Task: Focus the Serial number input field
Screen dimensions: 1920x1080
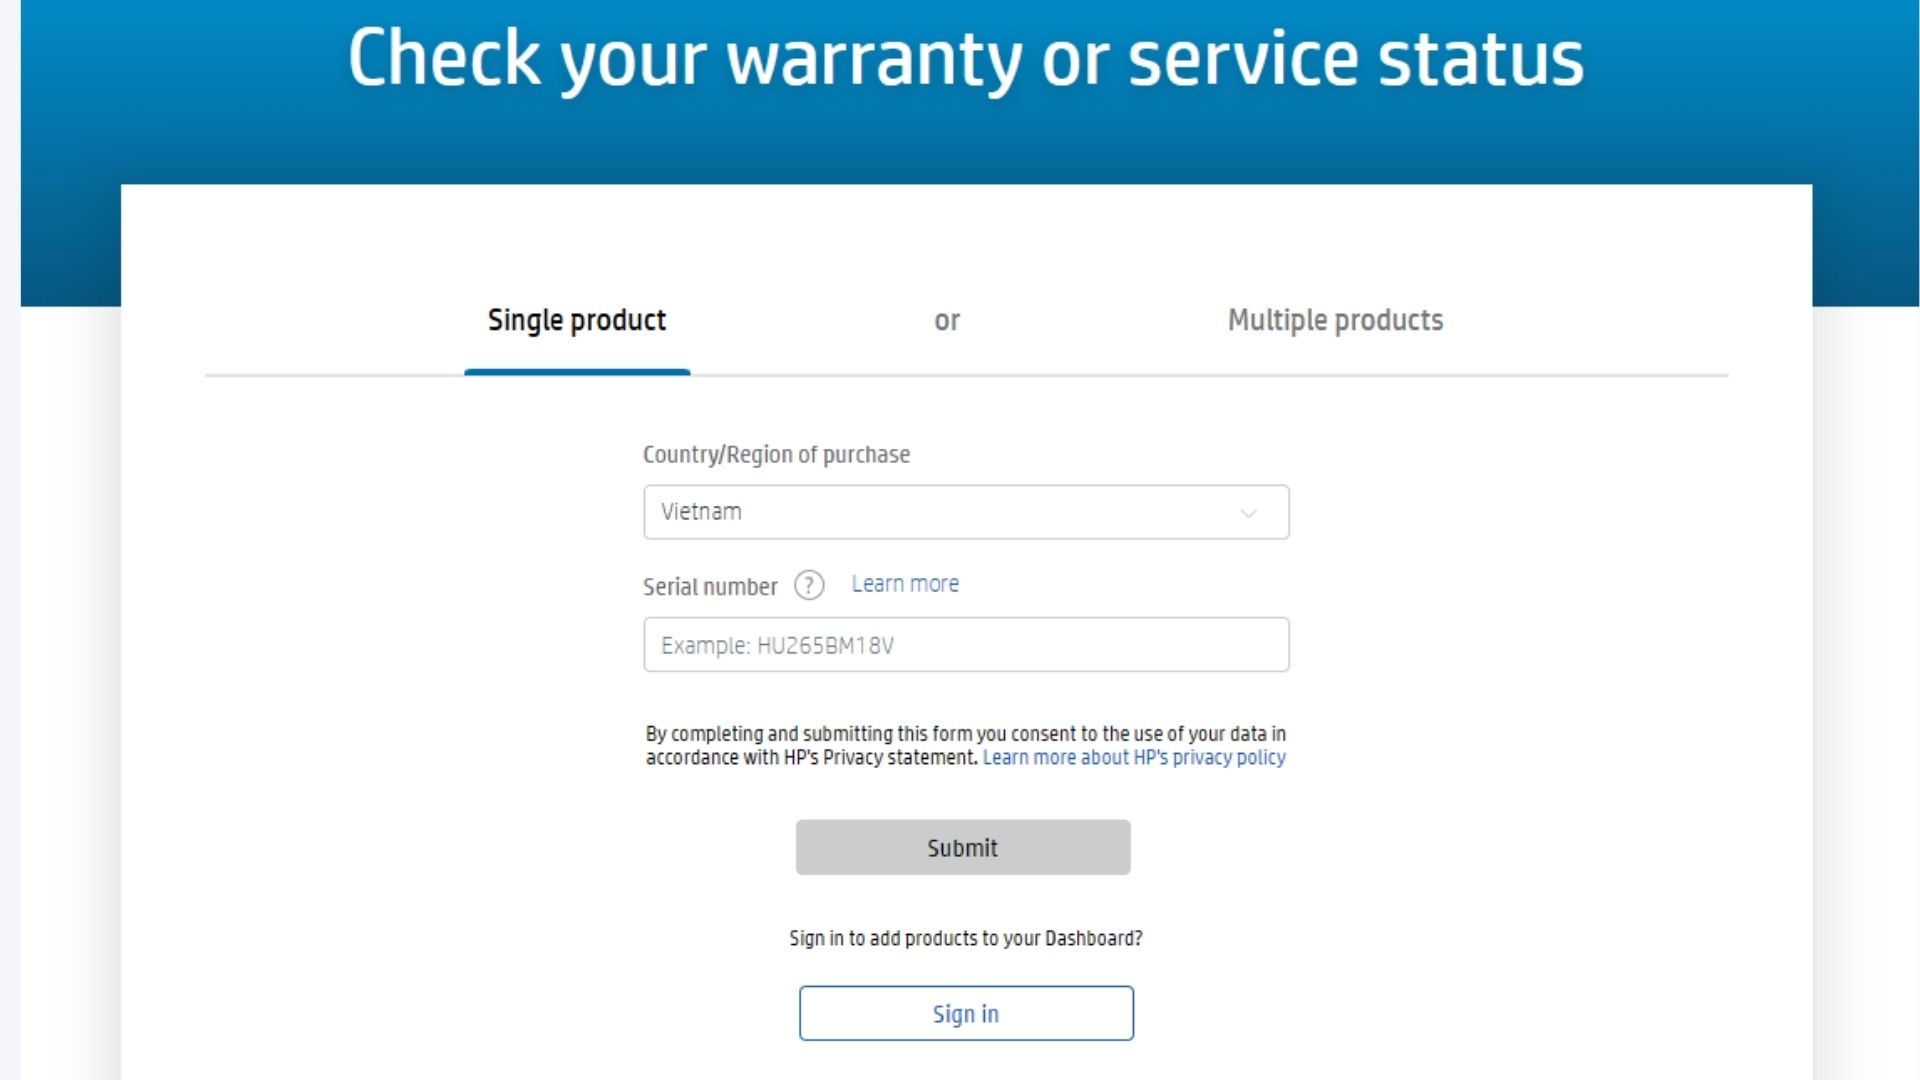Action: tap(966, 644)
